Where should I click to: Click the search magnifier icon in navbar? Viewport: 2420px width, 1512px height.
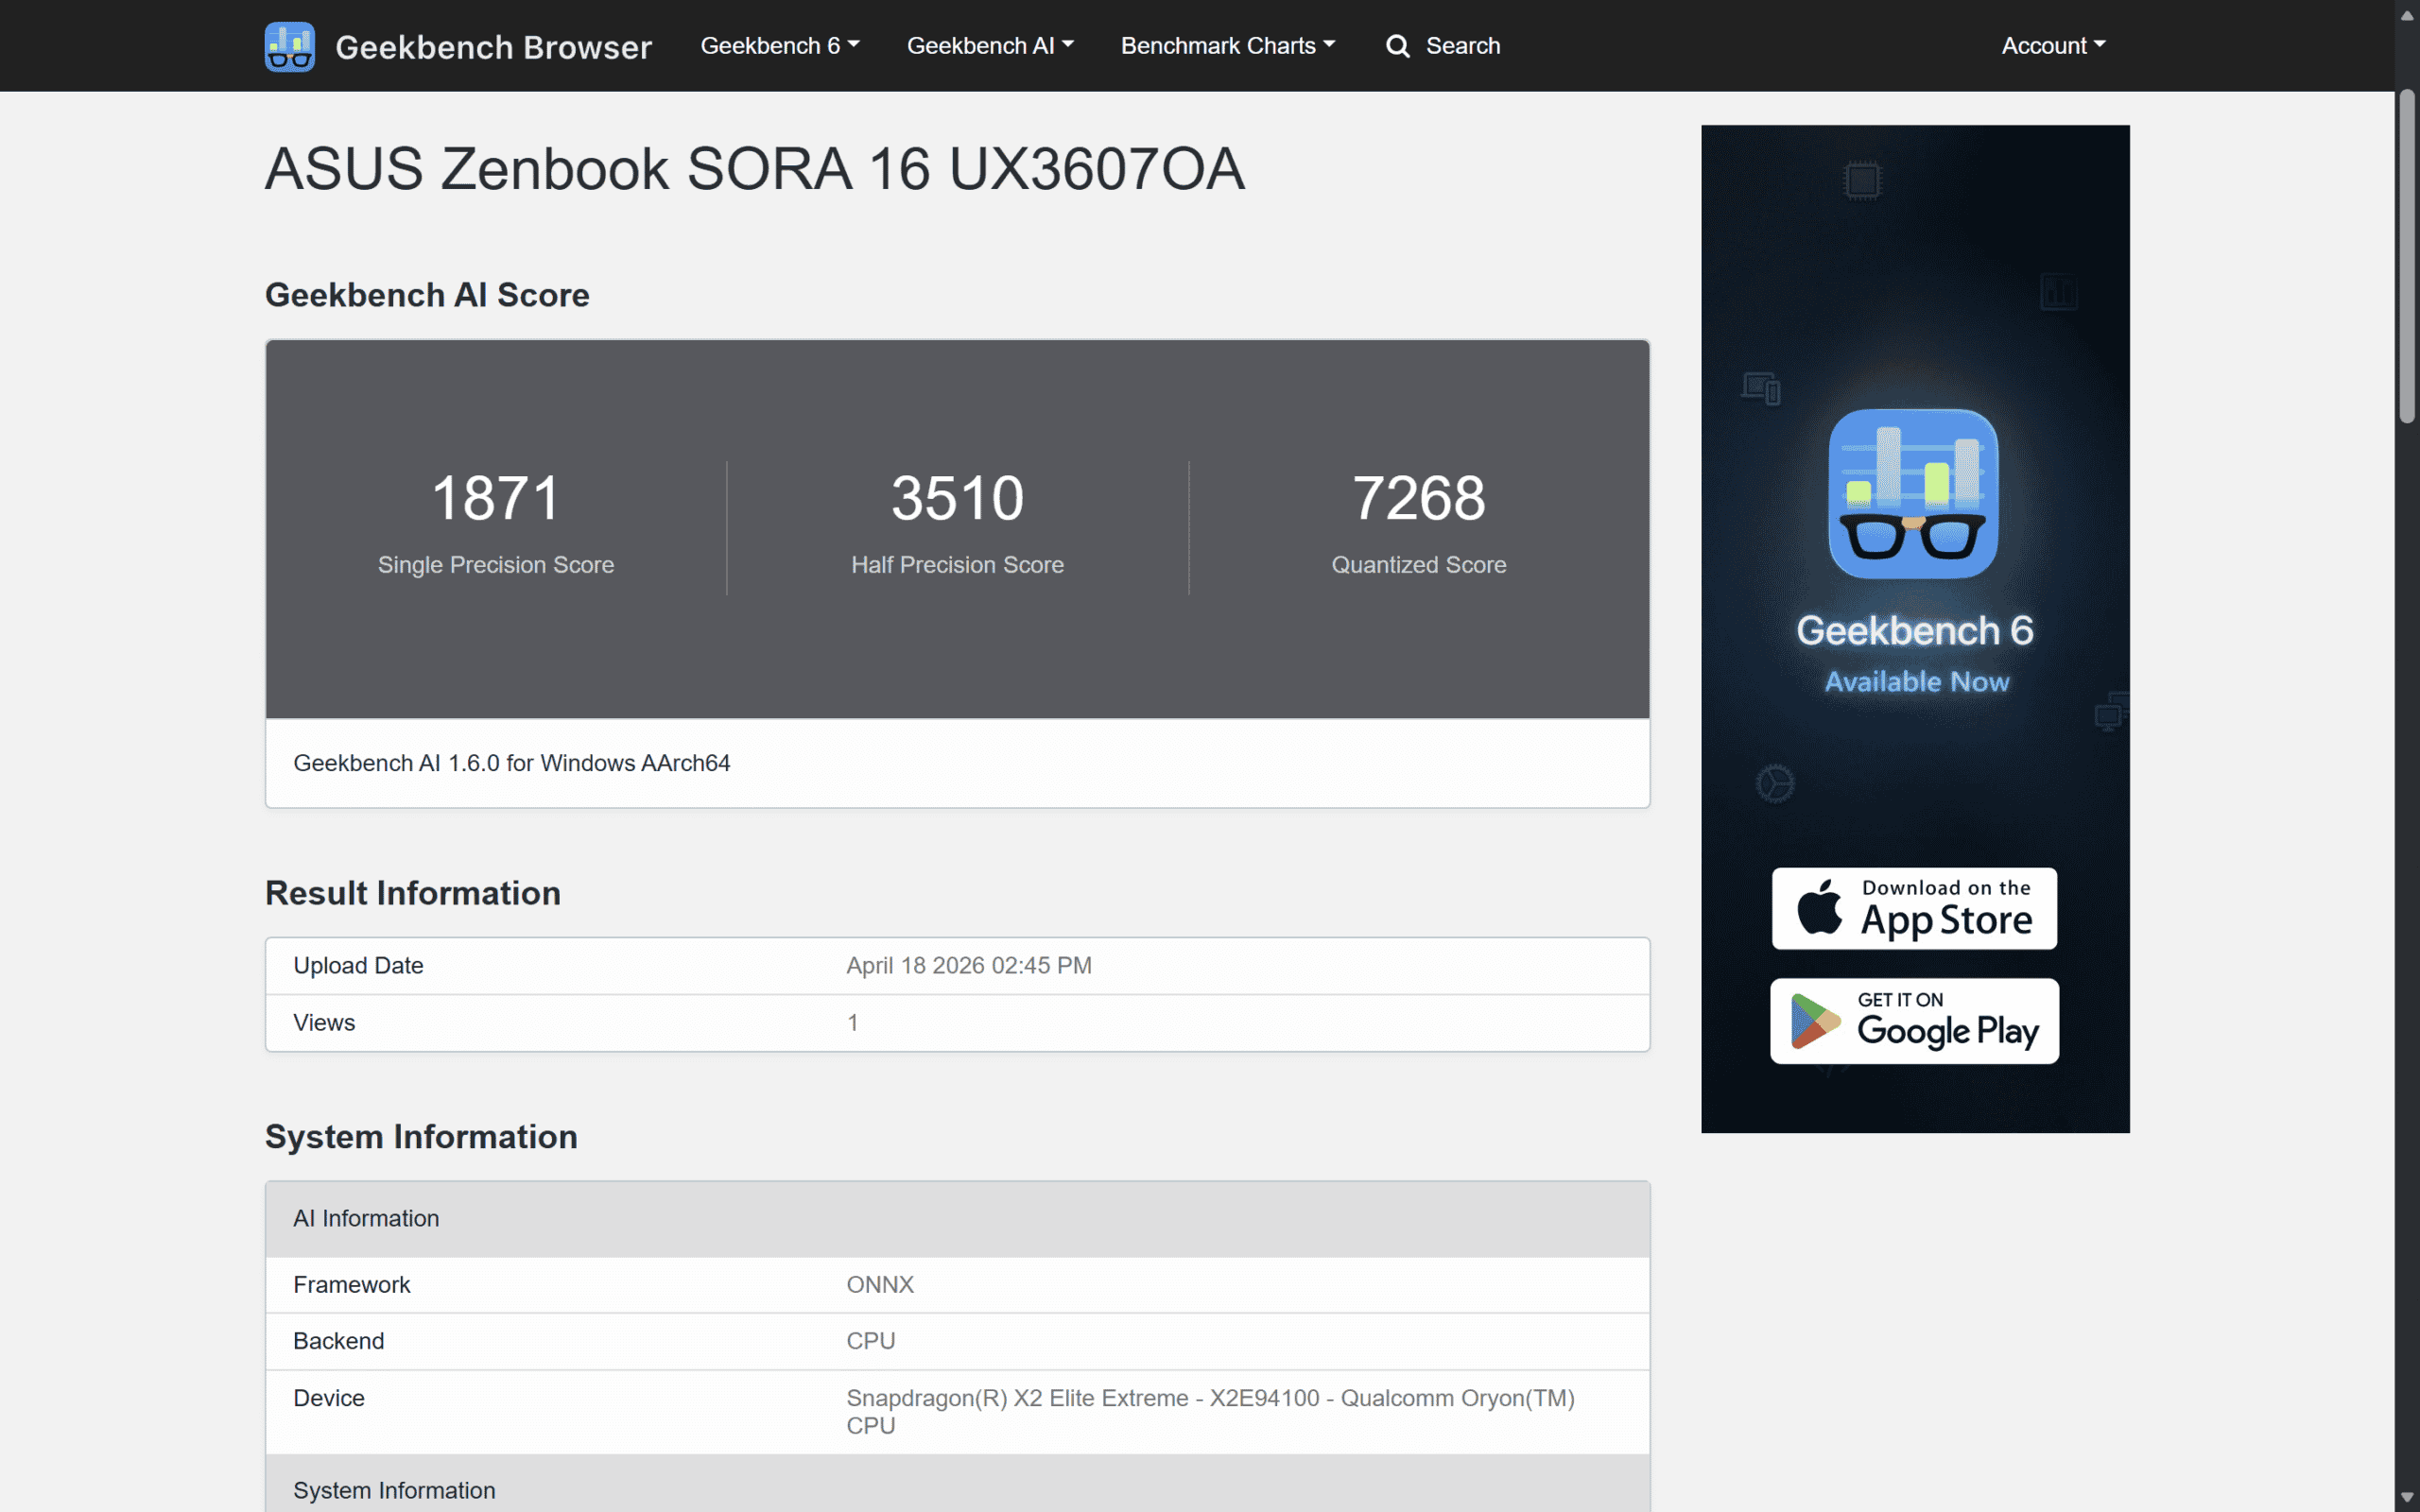[1396, 45]
